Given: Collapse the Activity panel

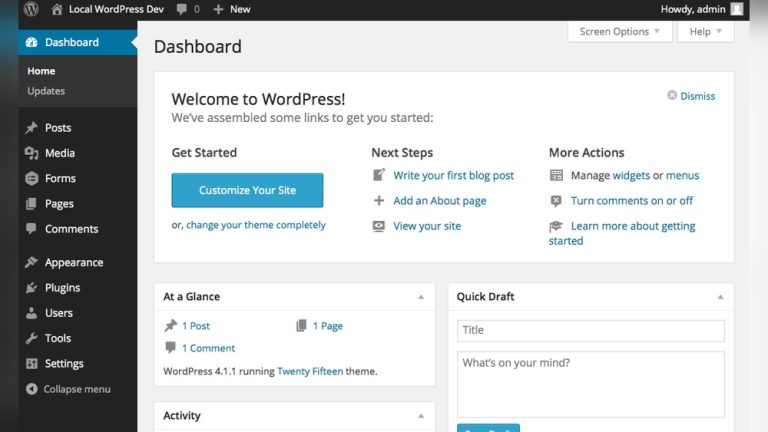Looking at the screenshot, I should click(x=421, y=416).
